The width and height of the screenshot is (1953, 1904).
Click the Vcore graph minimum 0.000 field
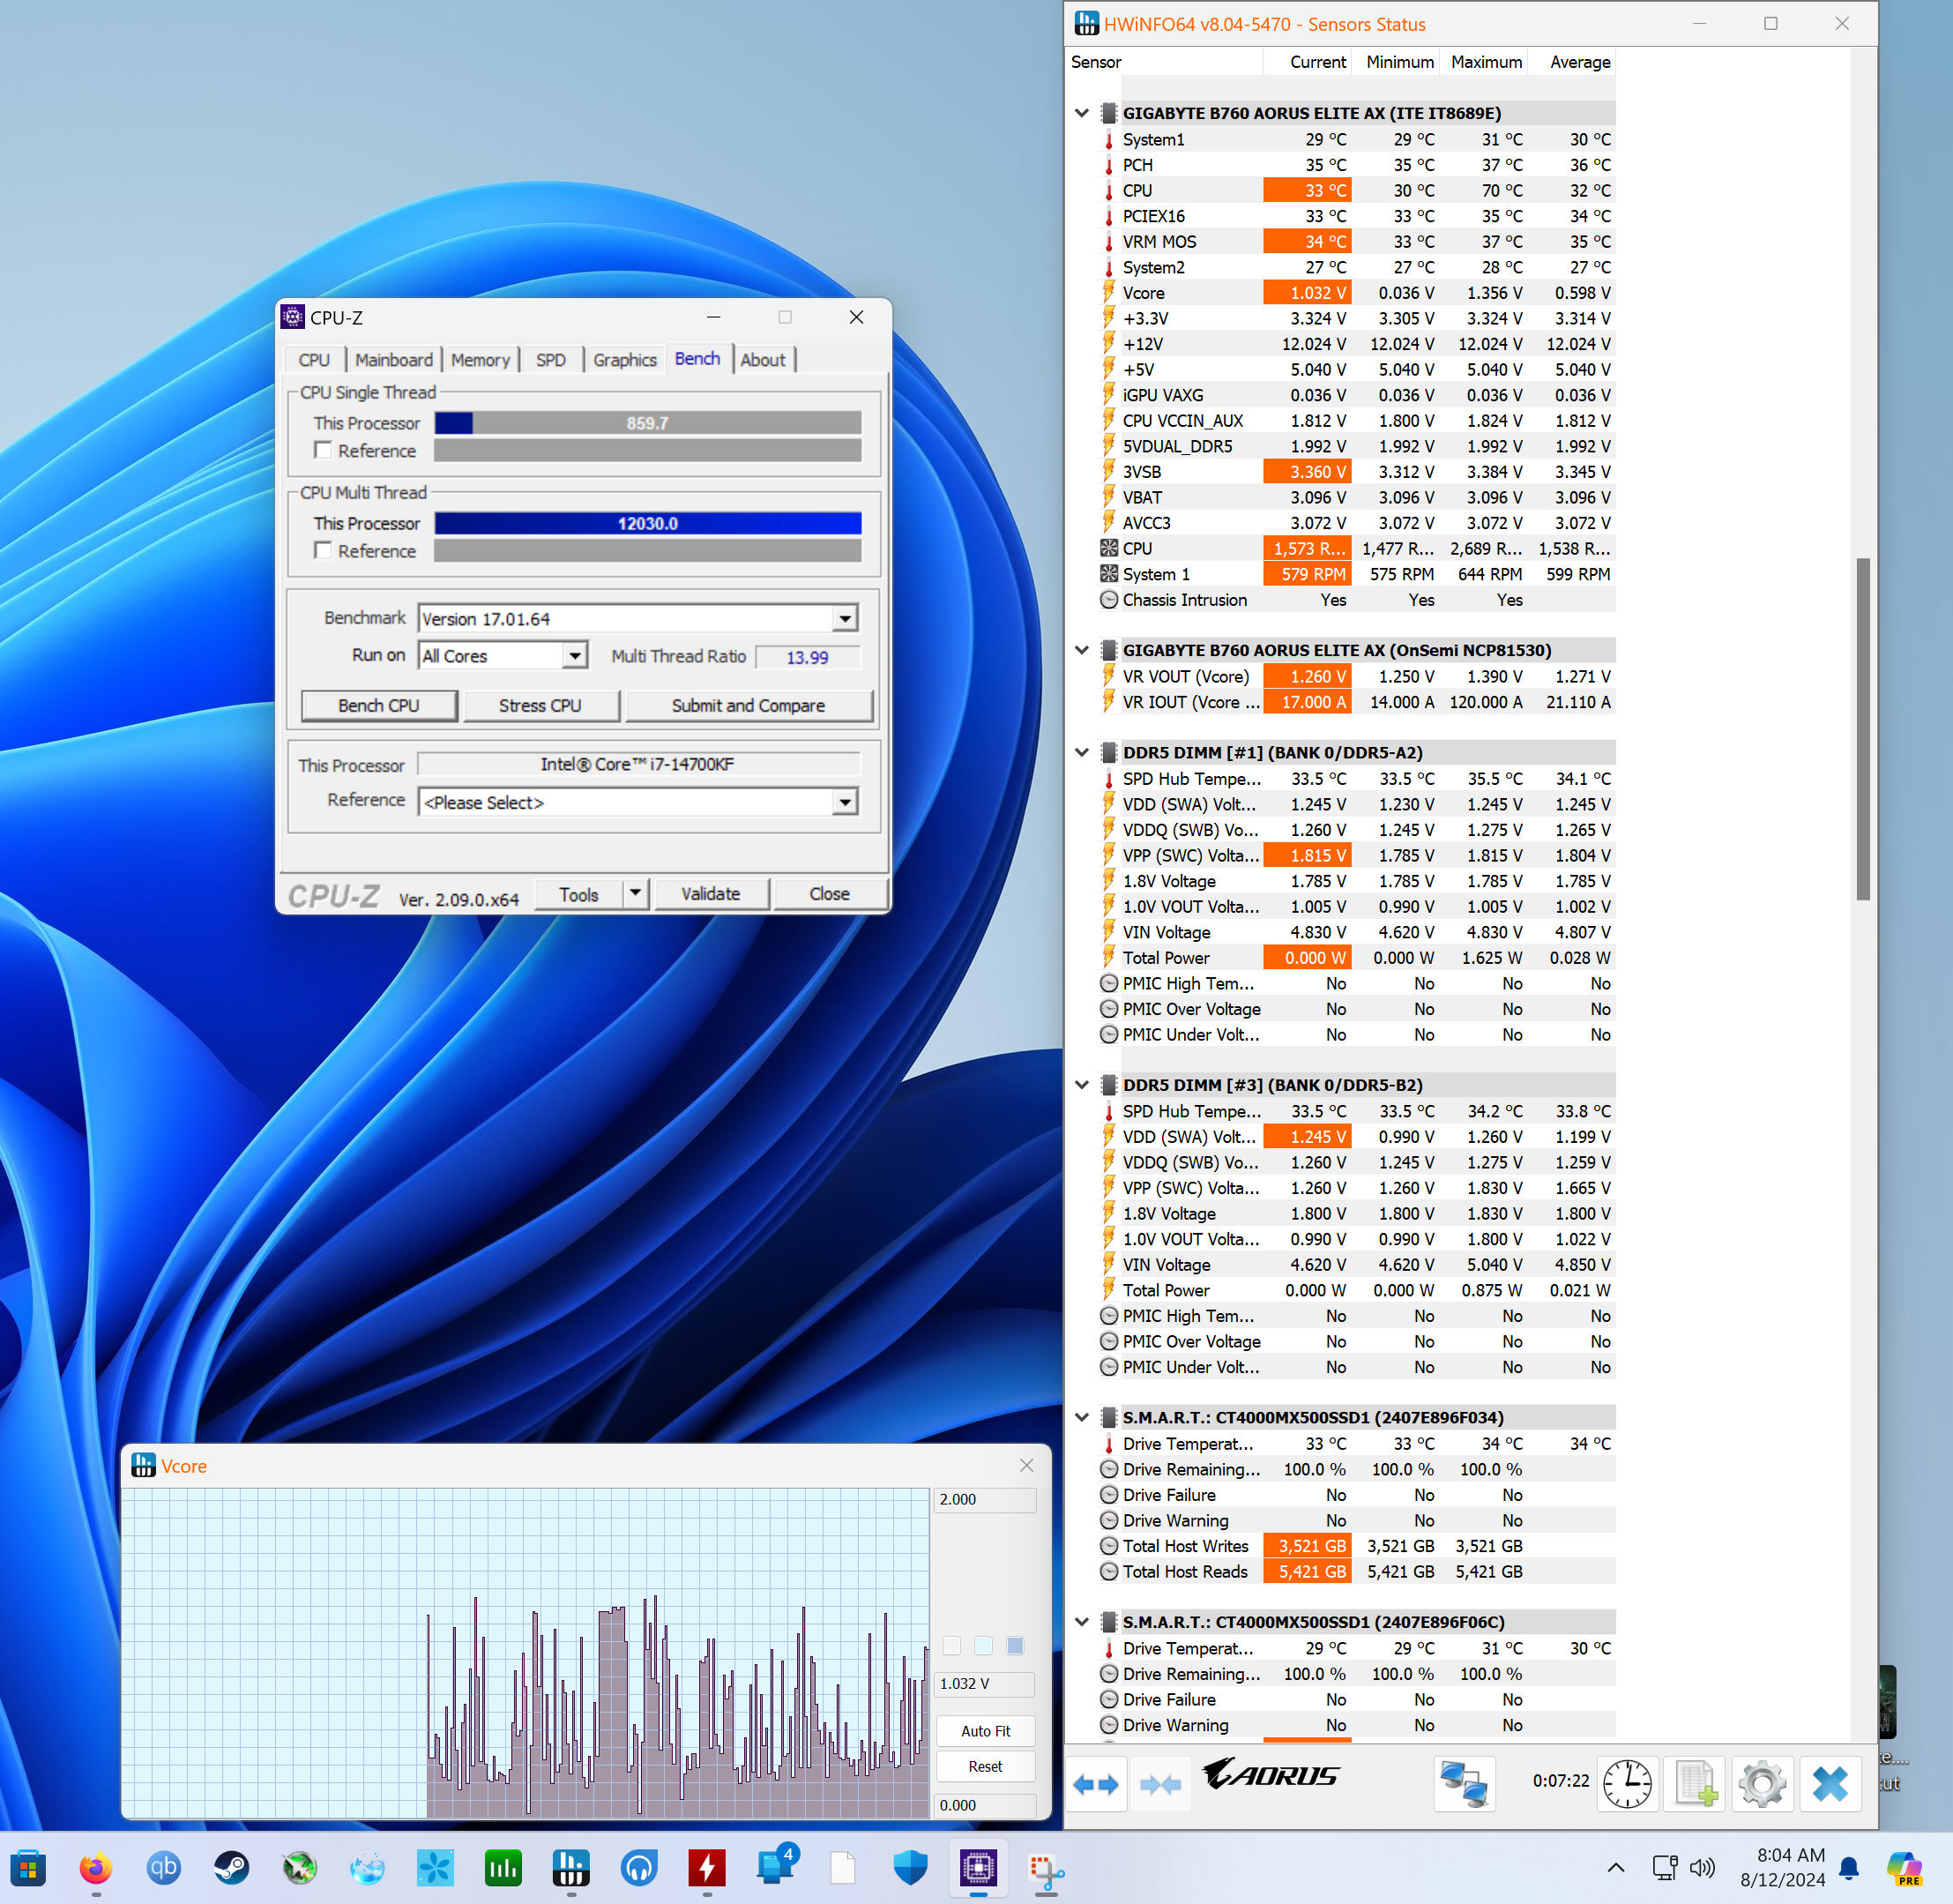click(x=985, y=1805)
